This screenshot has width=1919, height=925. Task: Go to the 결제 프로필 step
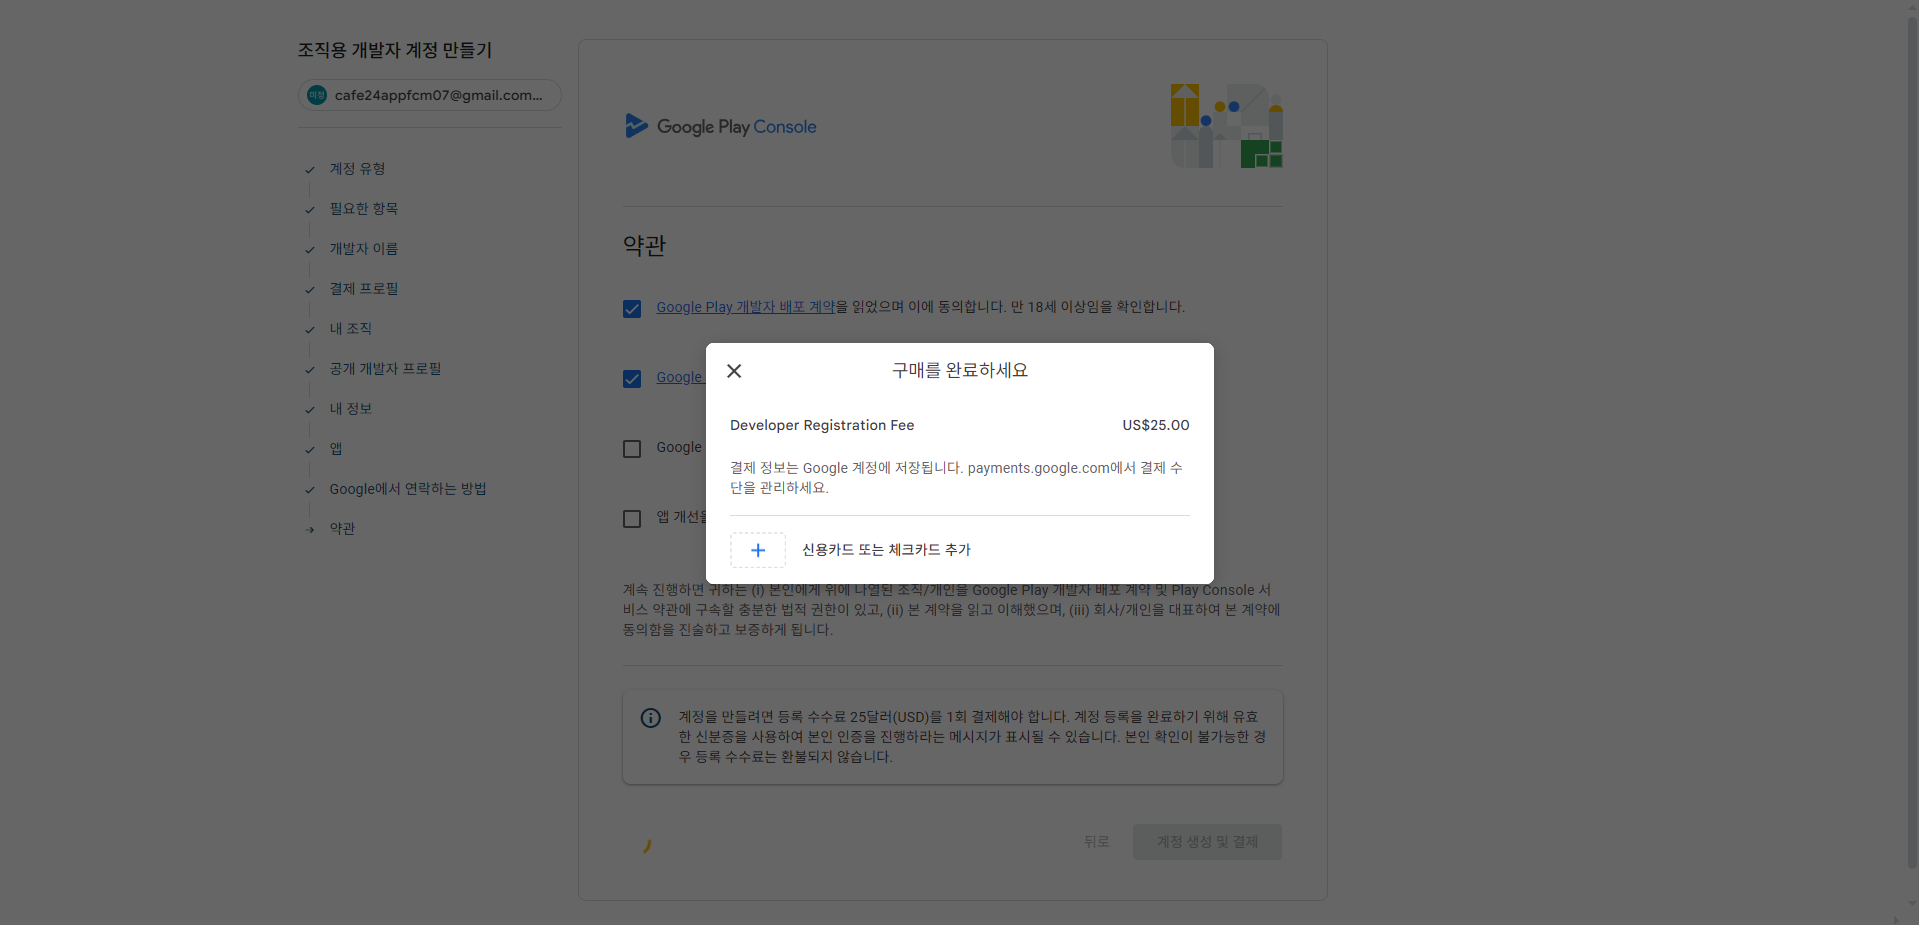point(364,289)
